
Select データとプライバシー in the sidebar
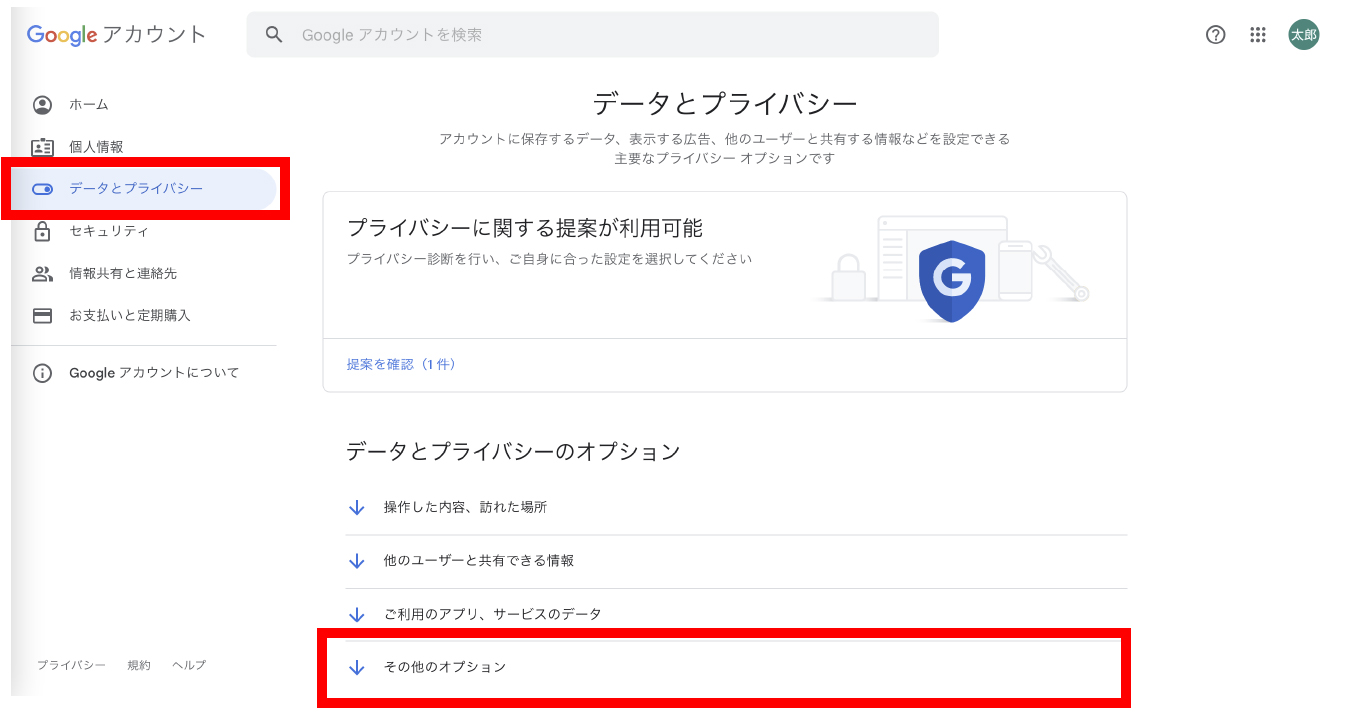point(136,189)
